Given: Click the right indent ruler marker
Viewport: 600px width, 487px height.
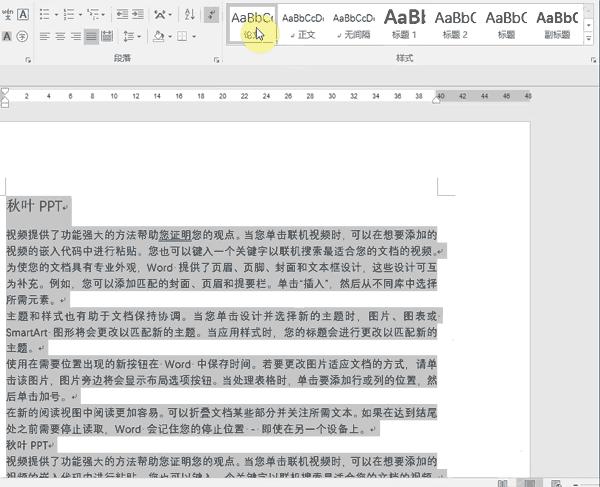Looking at the screenshot, I should click(436, 100).
